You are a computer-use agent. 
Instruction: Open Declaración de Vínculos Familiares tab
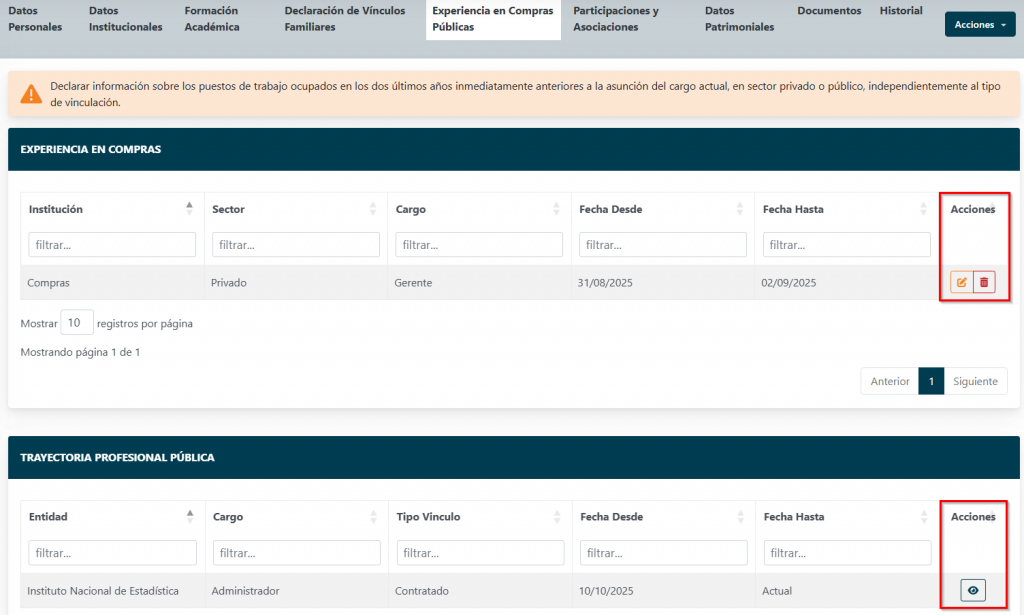[345, 19]
